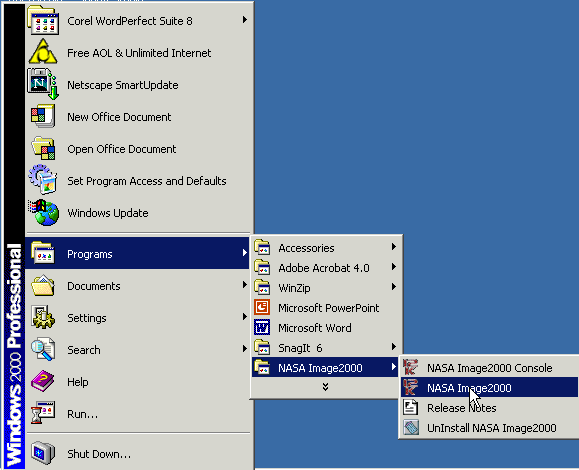Click the Corel WordPerfect Suite 8 icon
Screen dimensions: 579x470
click(x=43, y=20)
